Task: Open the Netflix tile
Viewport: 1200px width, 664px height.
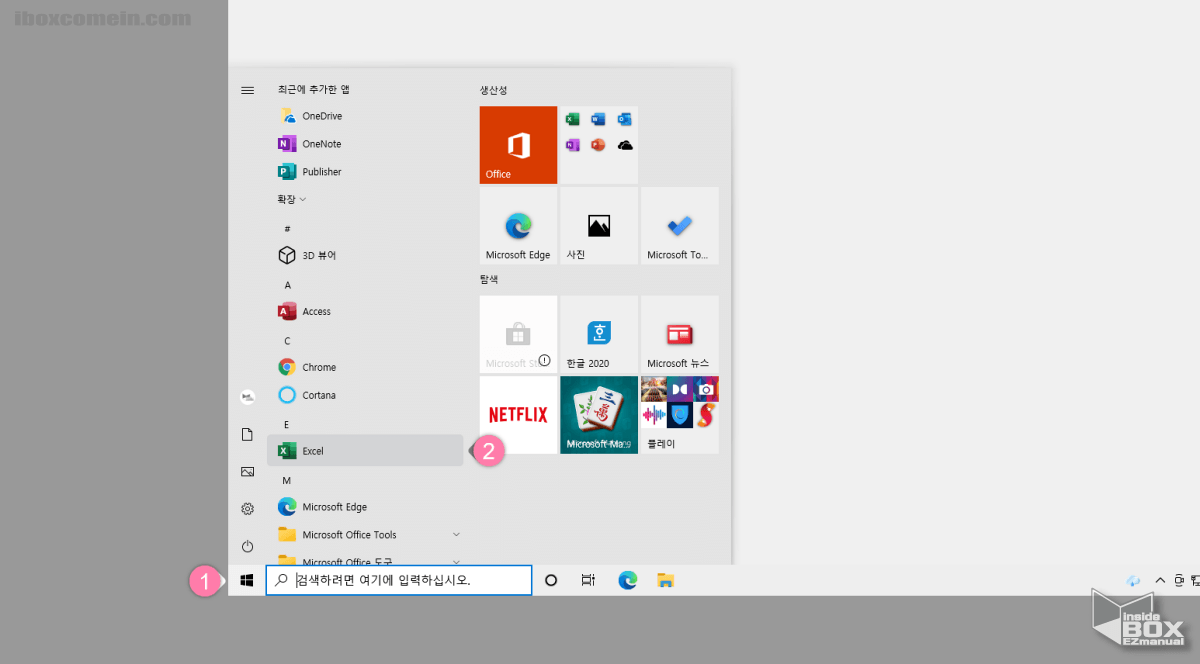Action: click(x=517, y=414)
